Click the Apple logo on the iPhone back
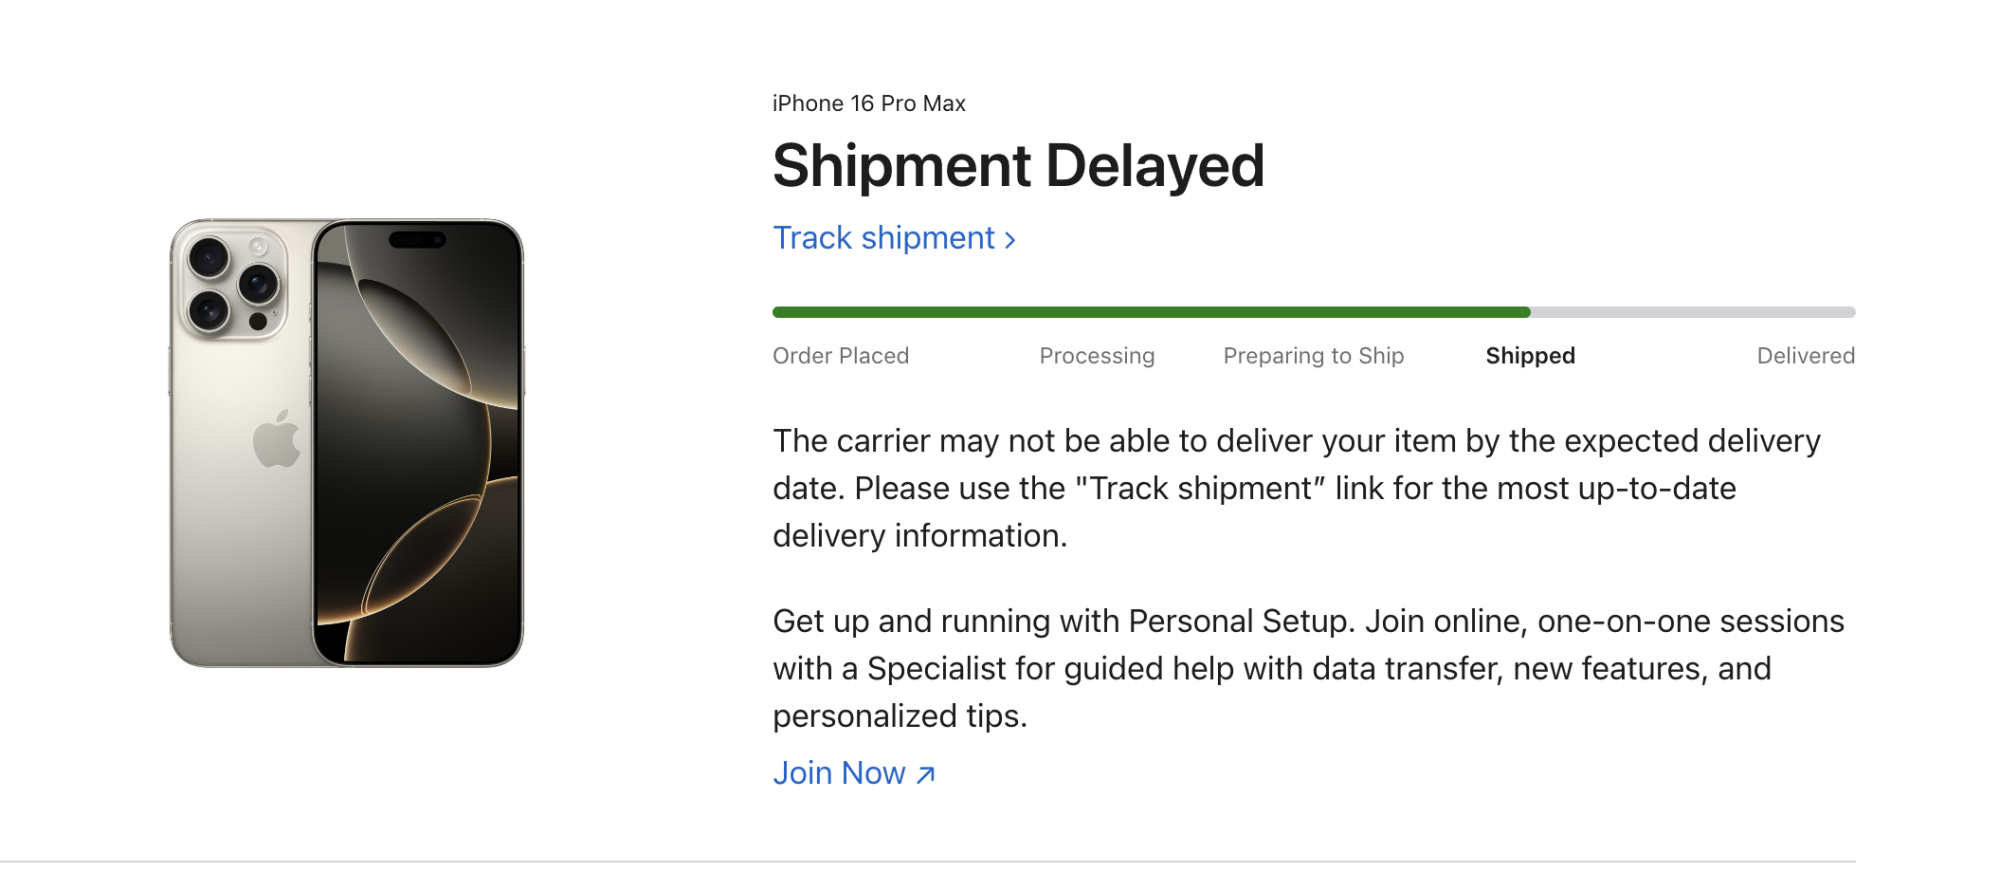The width and height of the screenshot is (2000, 873). coord(277,439)
